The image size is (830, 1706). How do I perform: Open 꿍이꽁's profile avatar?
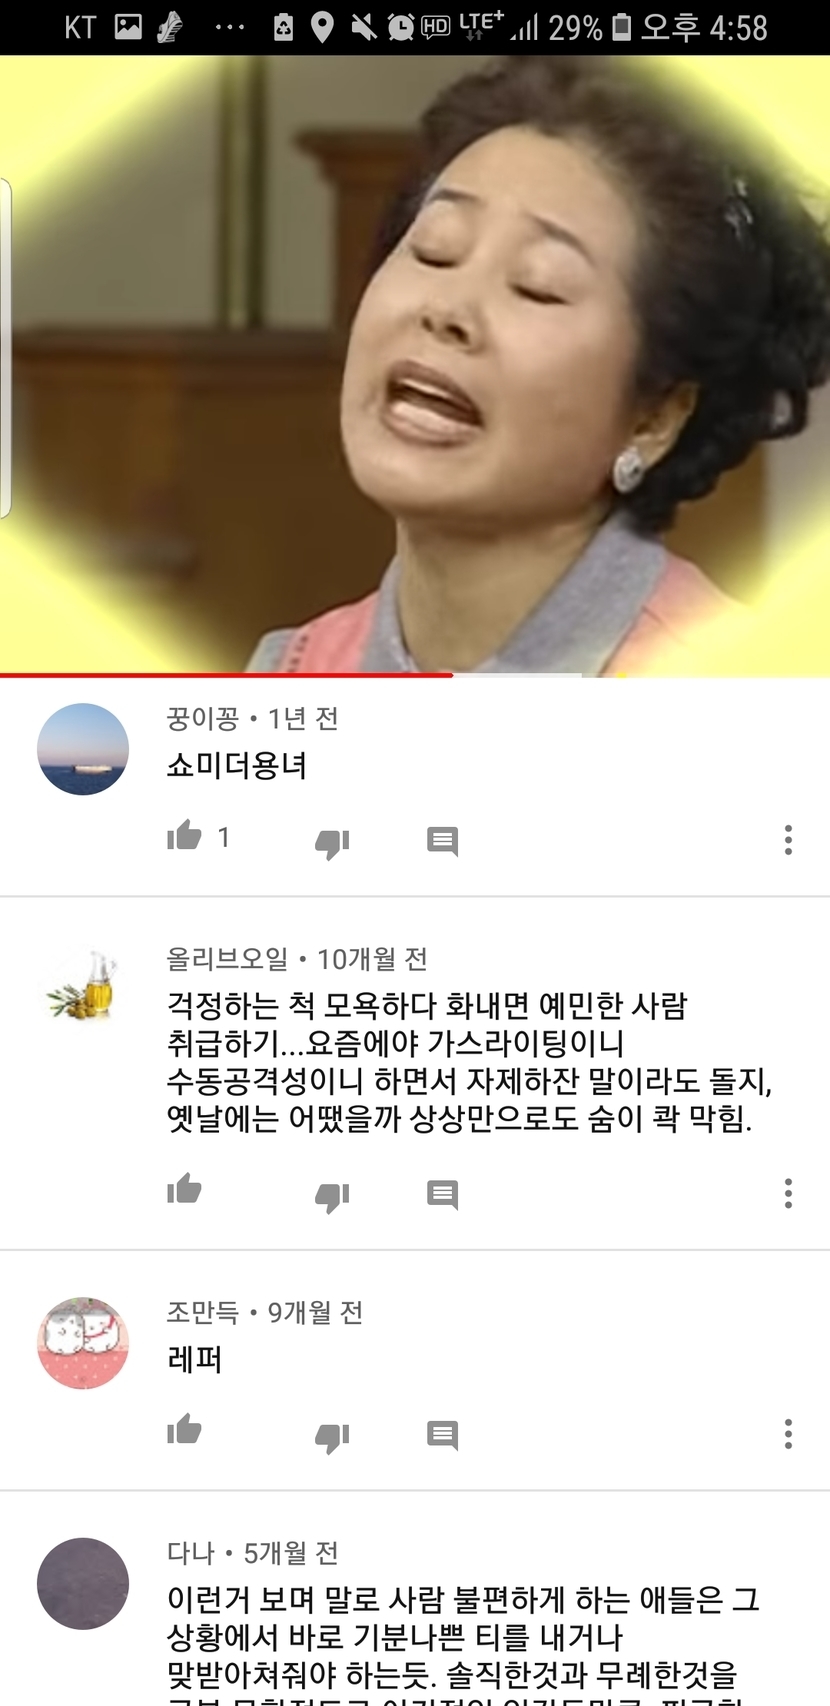click(x=83, y=749)
